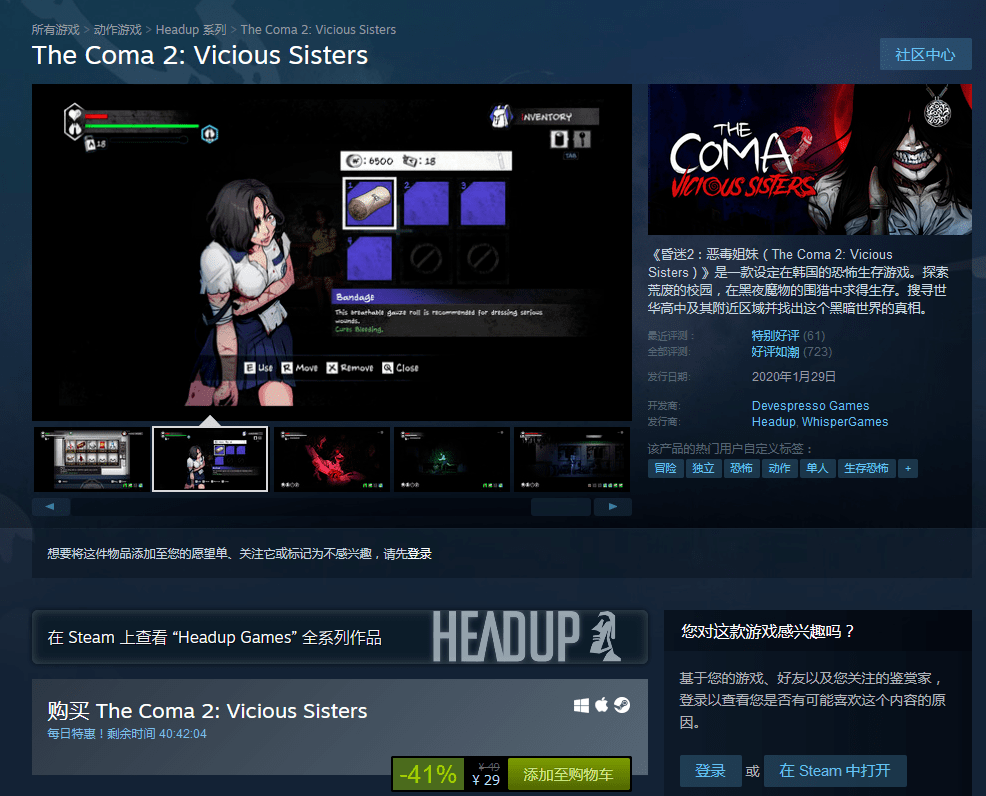View recent reviews 特别好评
The width and height of the screenshot is (986, 796).
coord(775,336)
